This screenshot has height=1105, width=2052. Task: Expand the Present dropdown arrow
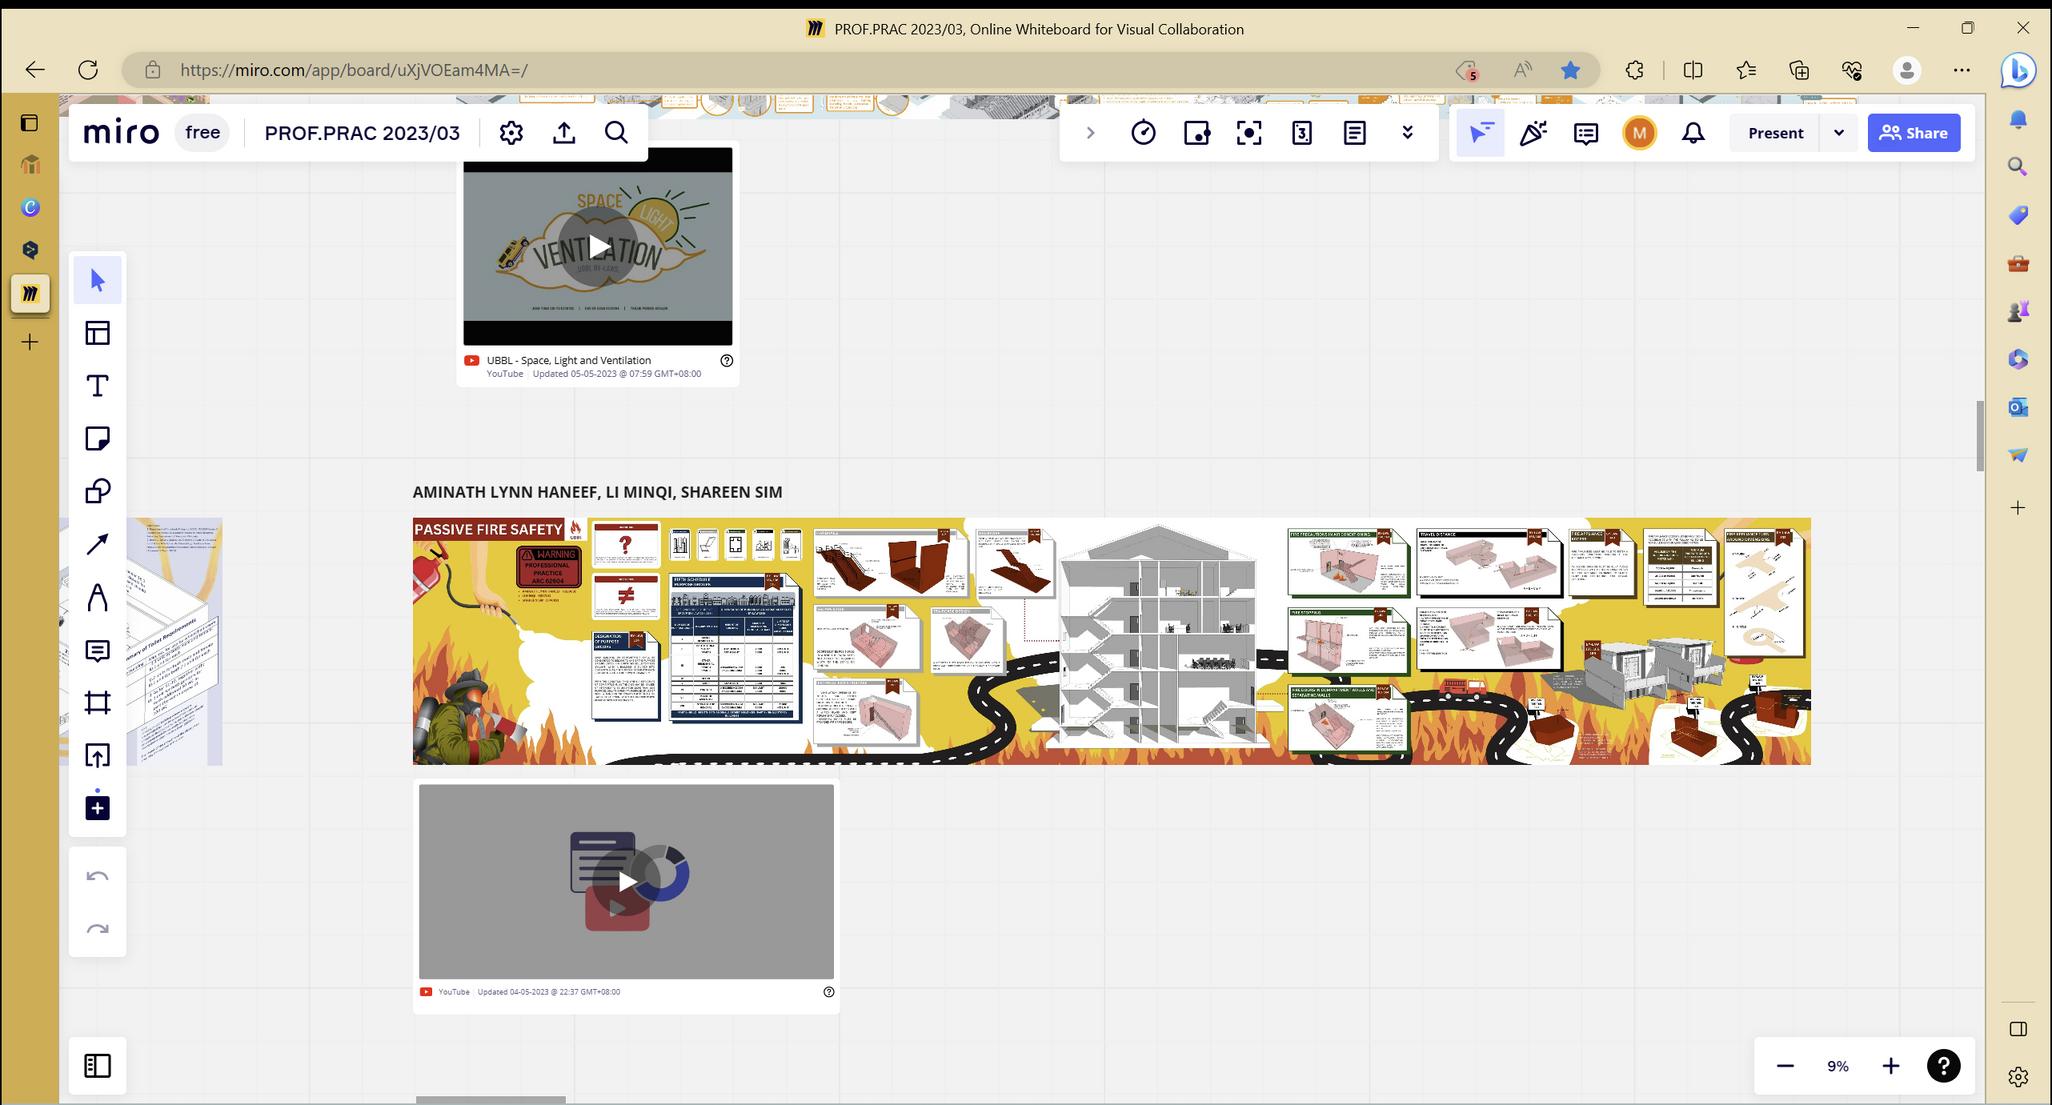point(1838,133)
